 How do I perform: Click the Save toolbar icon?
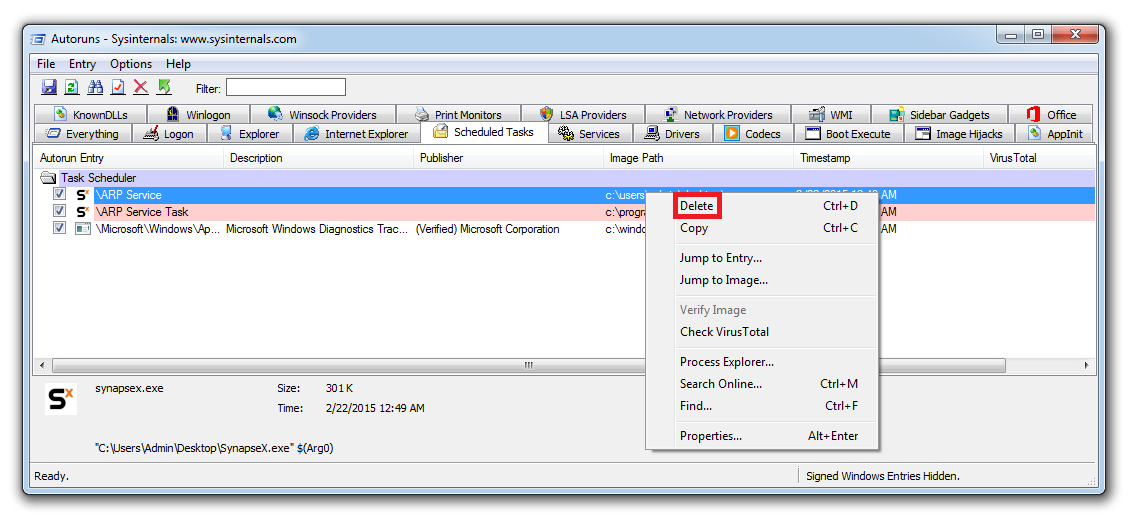click(48, 88)
